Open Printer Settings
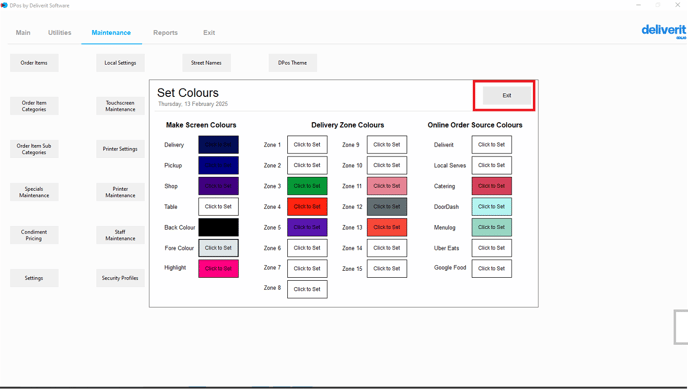The image size is (688, 389). [120, 149]
